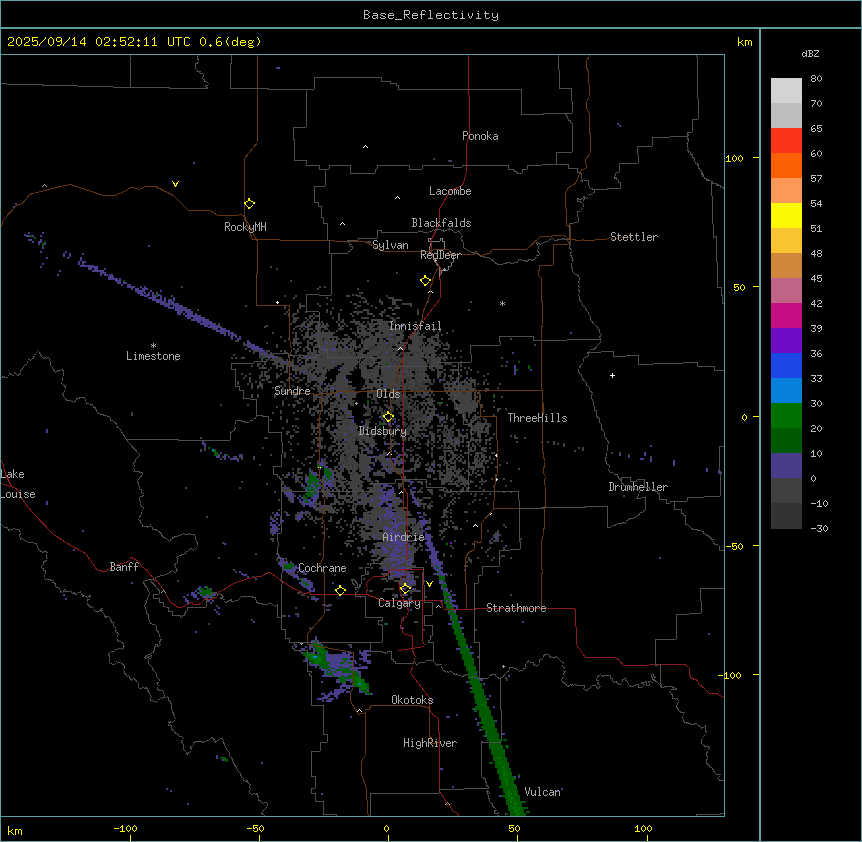Click the Airdrie city label
862x842 pixels.
tap(404, 537)
